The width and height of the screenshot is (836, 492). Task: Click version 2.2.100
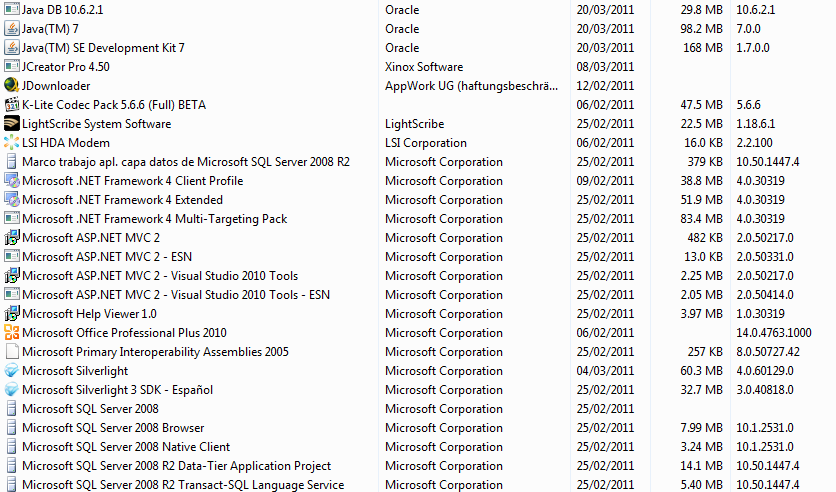click(x=754, y=143)
